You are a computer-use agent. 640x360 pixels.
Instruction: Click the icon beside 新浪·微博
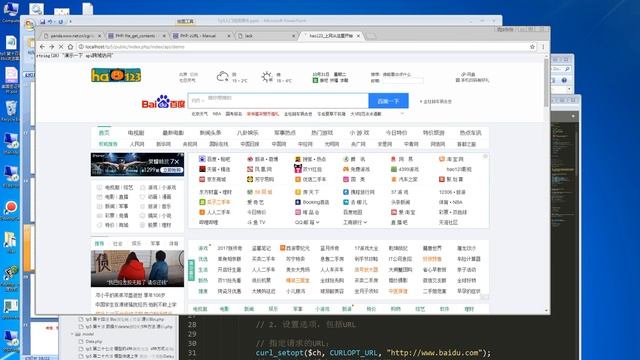pyautogui.click(x=250, y=159)
